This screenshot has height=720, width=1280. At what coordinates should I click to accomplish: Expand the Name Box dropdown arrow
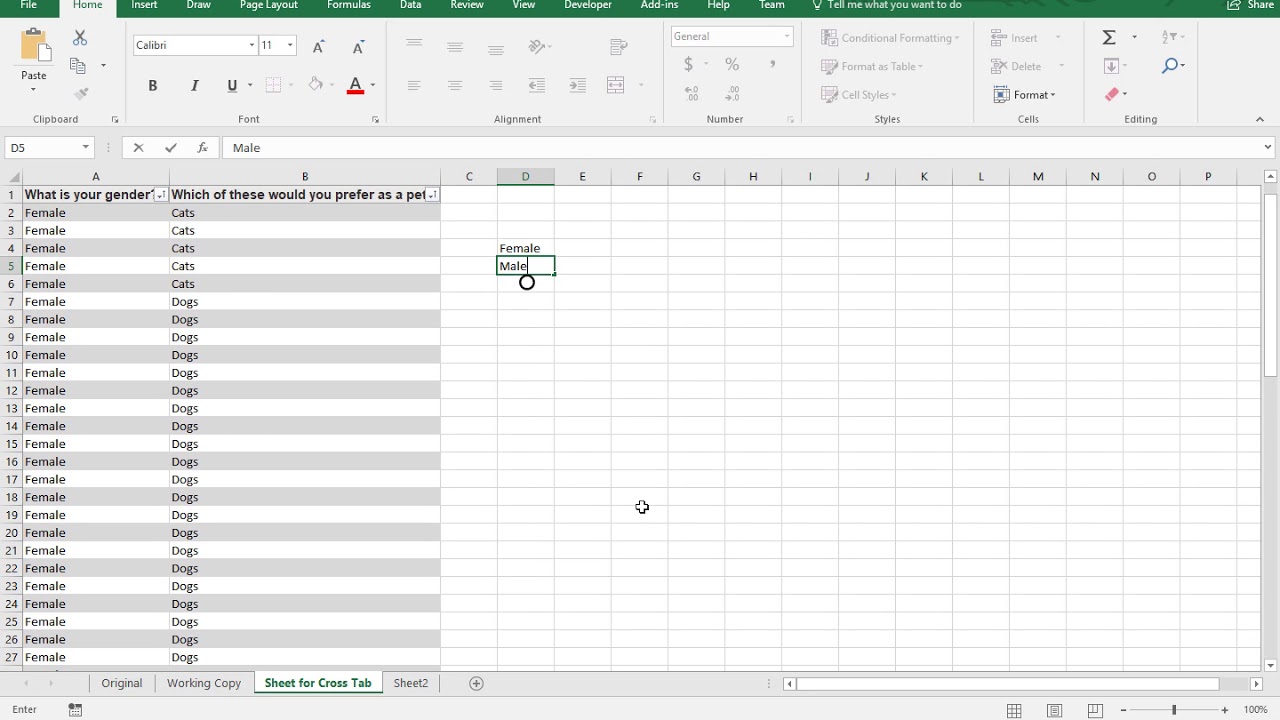click(x=85, y=148)
